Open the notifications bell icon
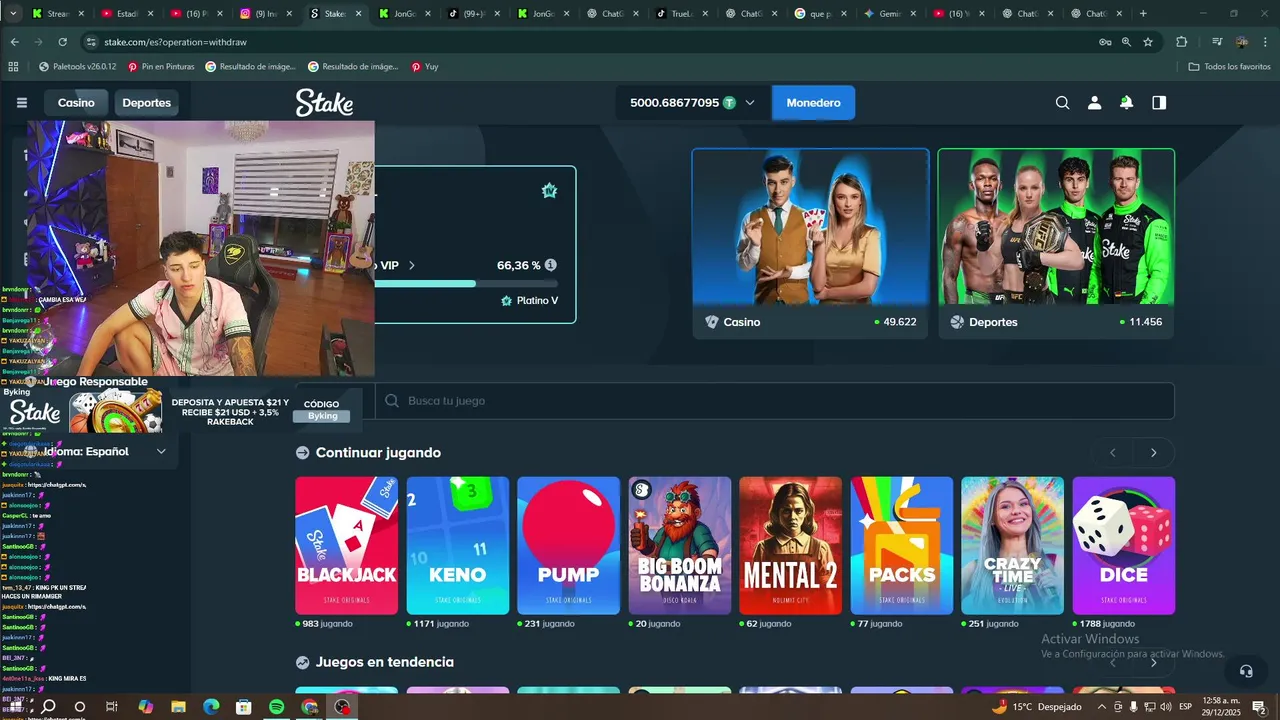The height and width of the screenshot is (720, 1280). click(x=1126, y=103)
